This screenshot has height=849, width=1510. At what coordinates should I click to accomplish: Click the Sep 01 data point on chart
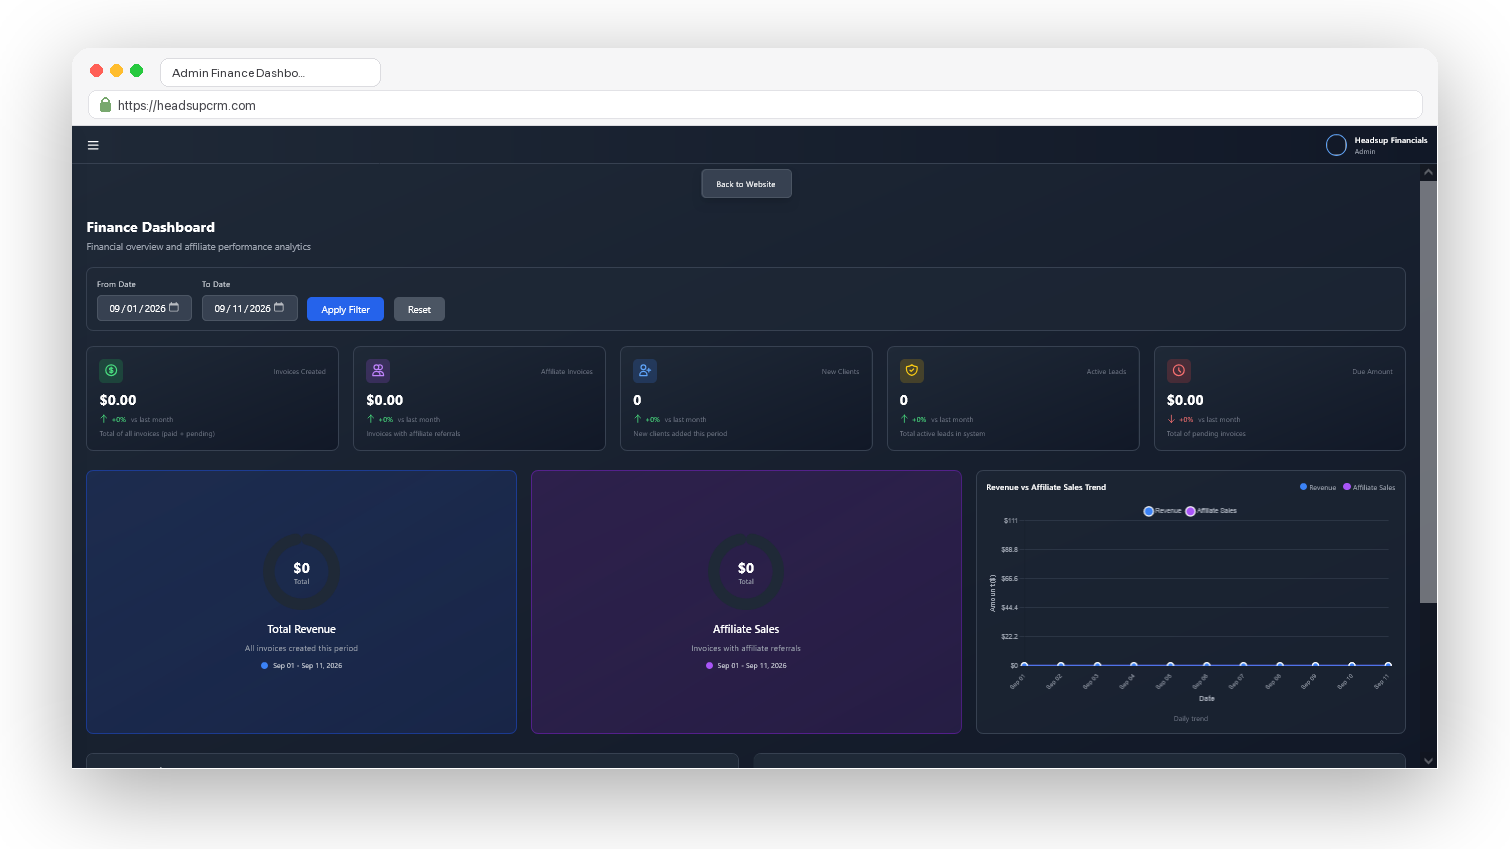coord(1024,665)
